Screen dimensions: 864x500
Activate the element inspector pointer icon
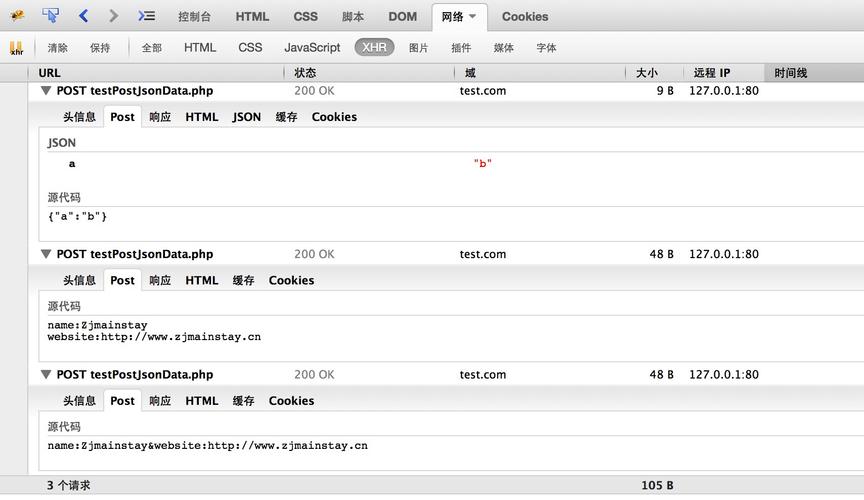tap(51, 15)
